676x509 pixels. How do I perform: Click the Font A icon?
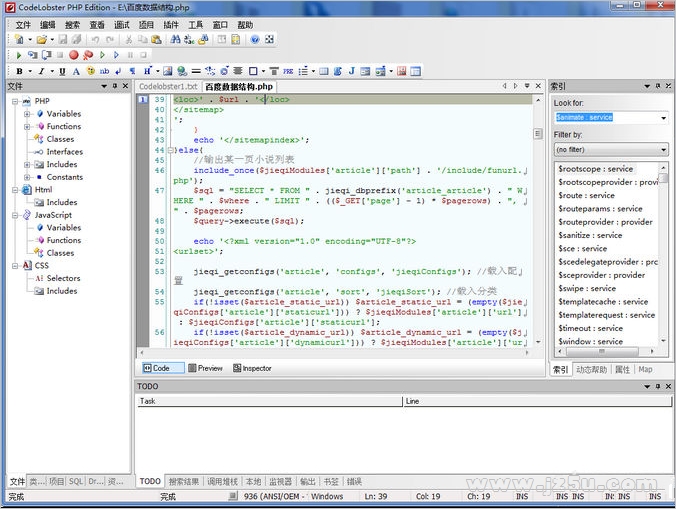click(76, 71)
